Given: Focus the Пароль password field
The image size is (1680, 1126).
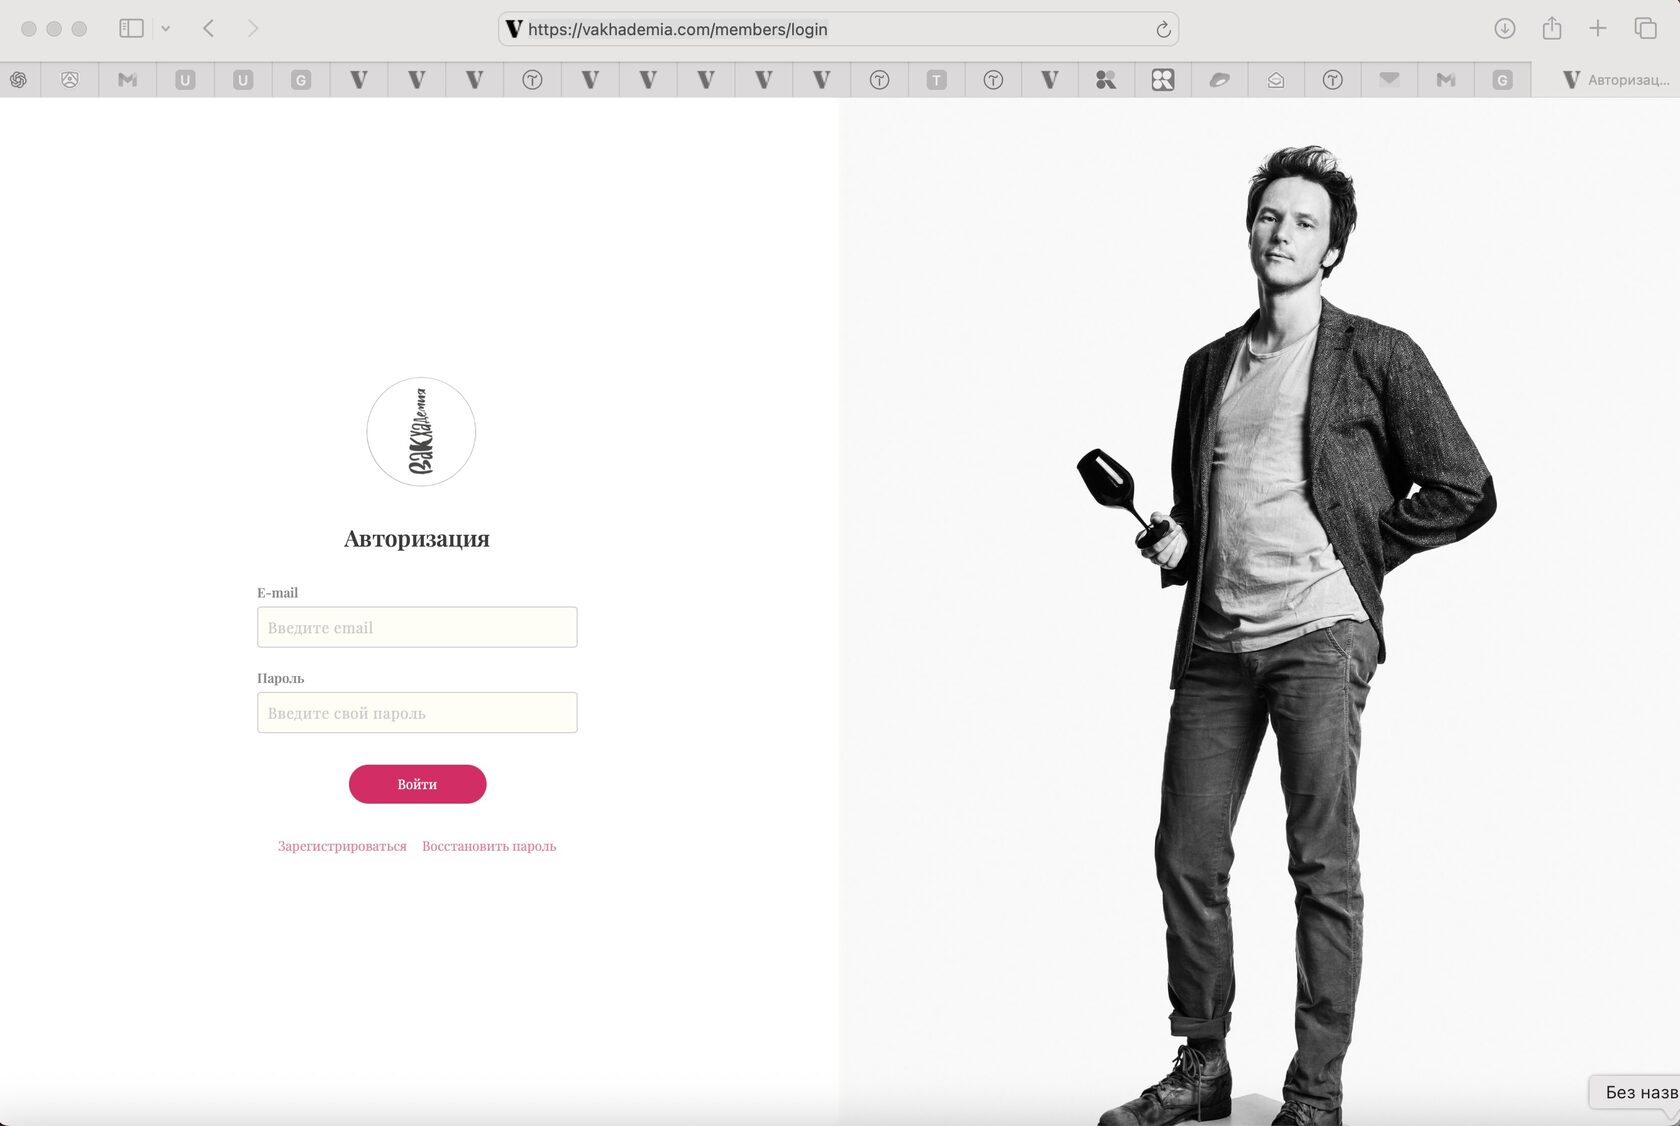Looking at the screenshot, I should [417, 713].
